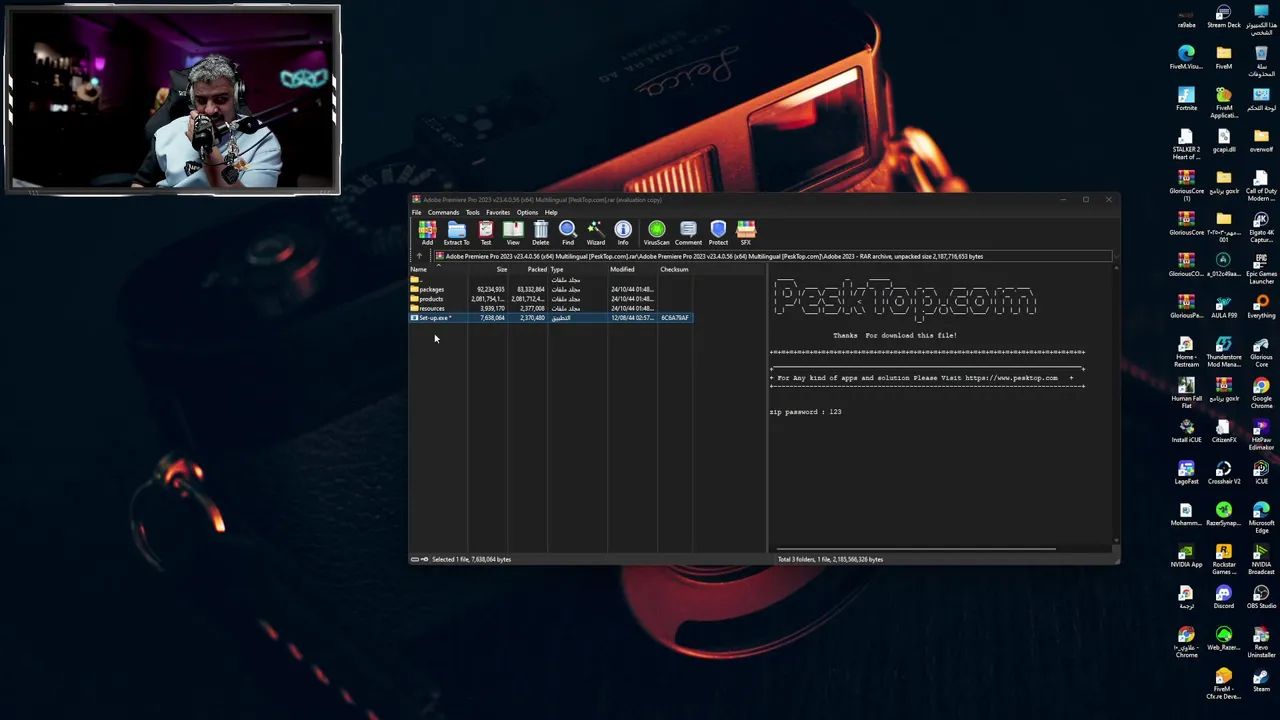Select the Install iCUE desktop icon

tap(1186, 431)
